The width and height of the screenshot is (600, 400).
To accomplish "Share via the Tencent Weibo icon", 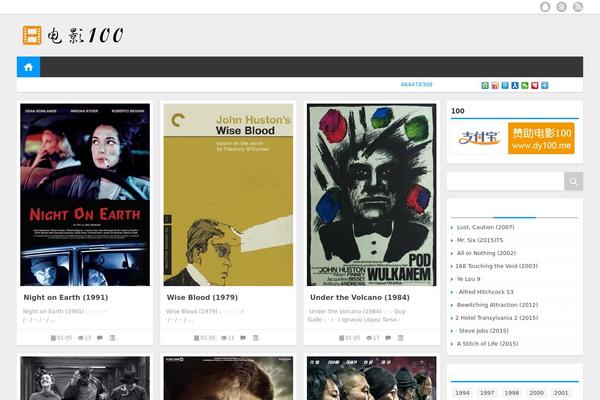I will [x=505, y=85].
